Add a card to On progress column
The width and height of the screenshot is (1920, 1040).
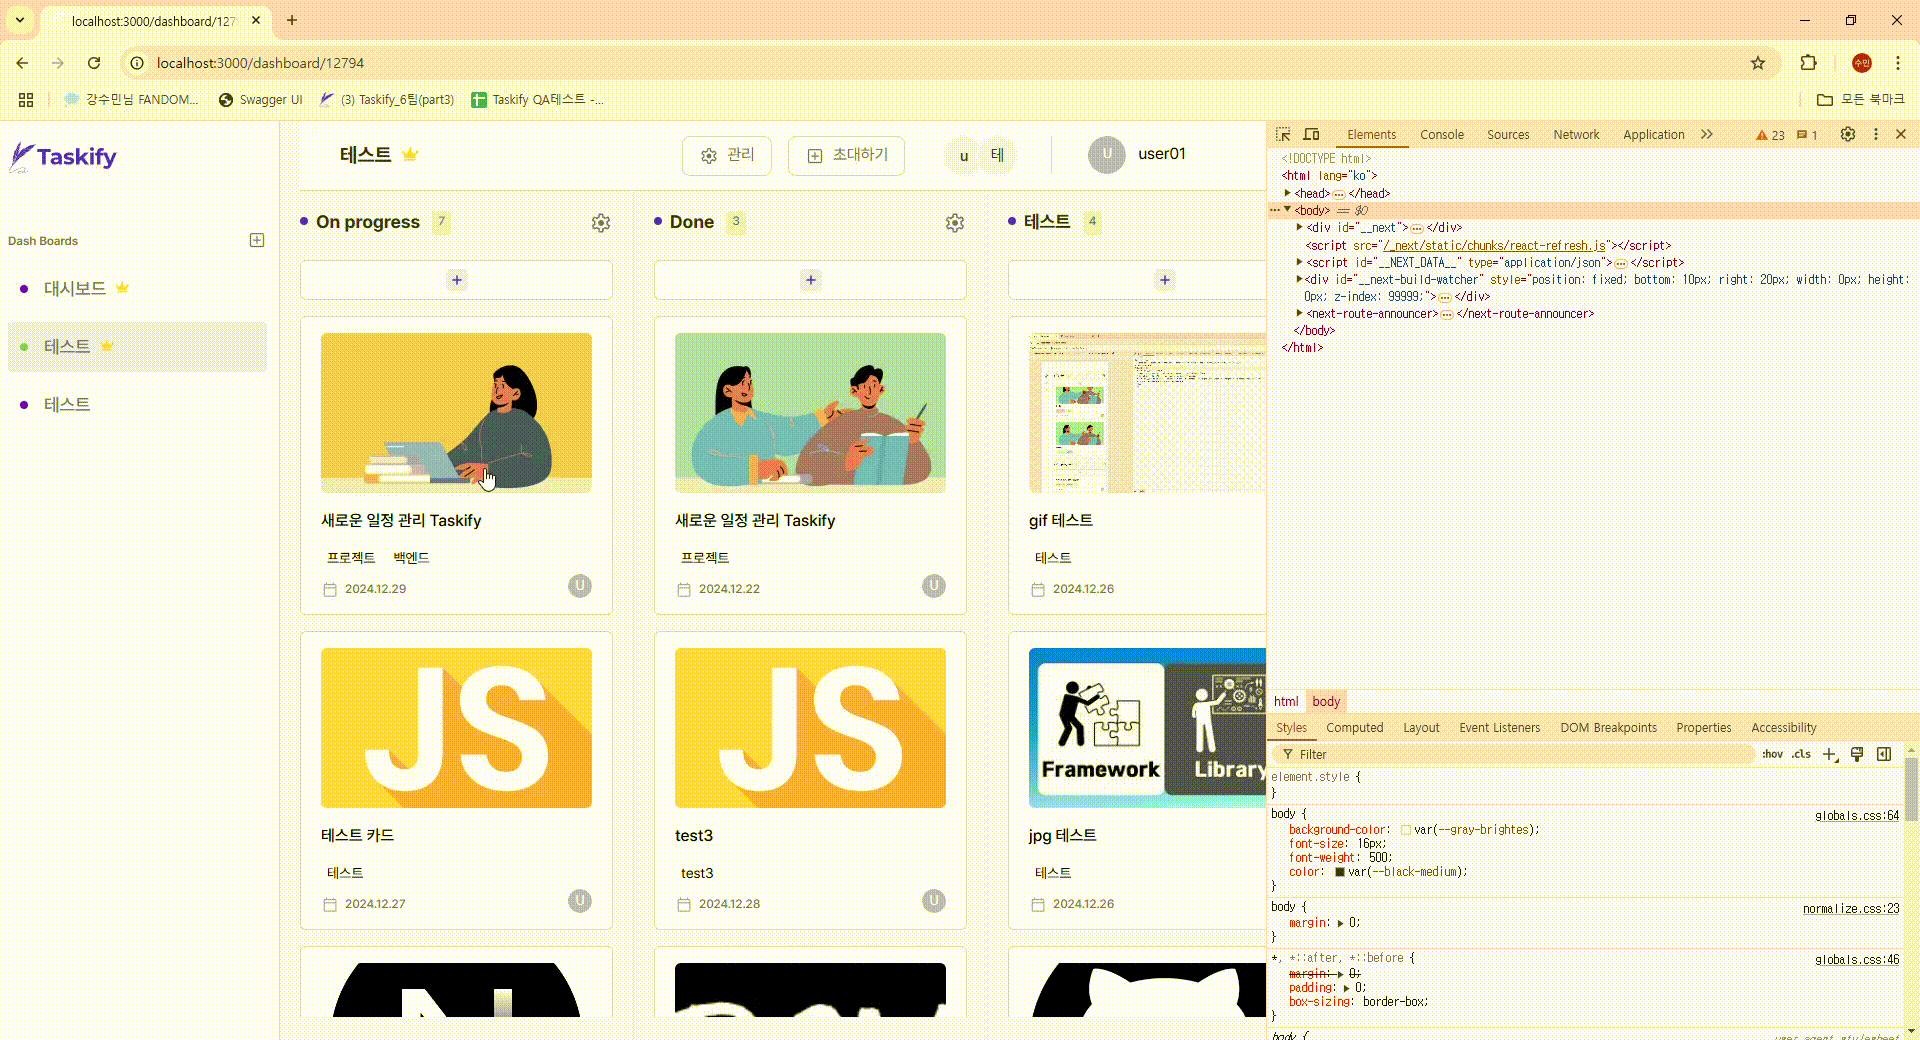coord(457,280)
